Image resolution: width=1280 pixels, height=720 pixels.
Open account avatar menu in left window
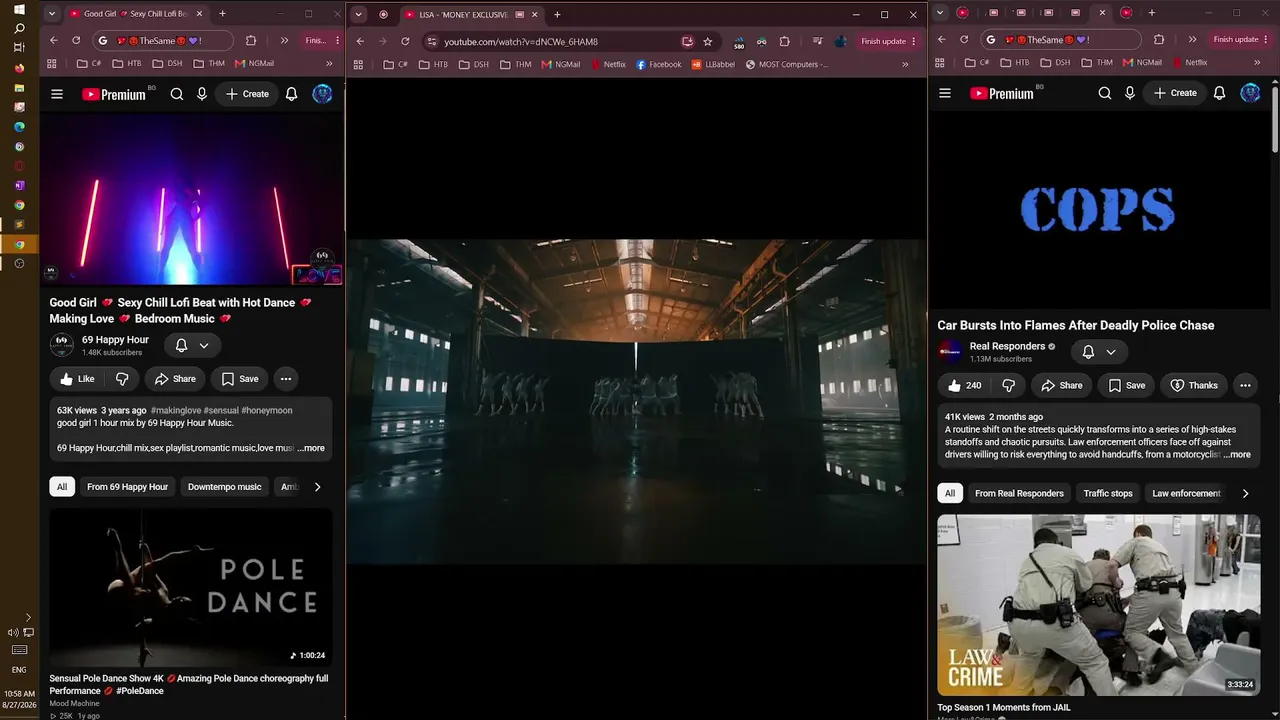coord(322,94)
